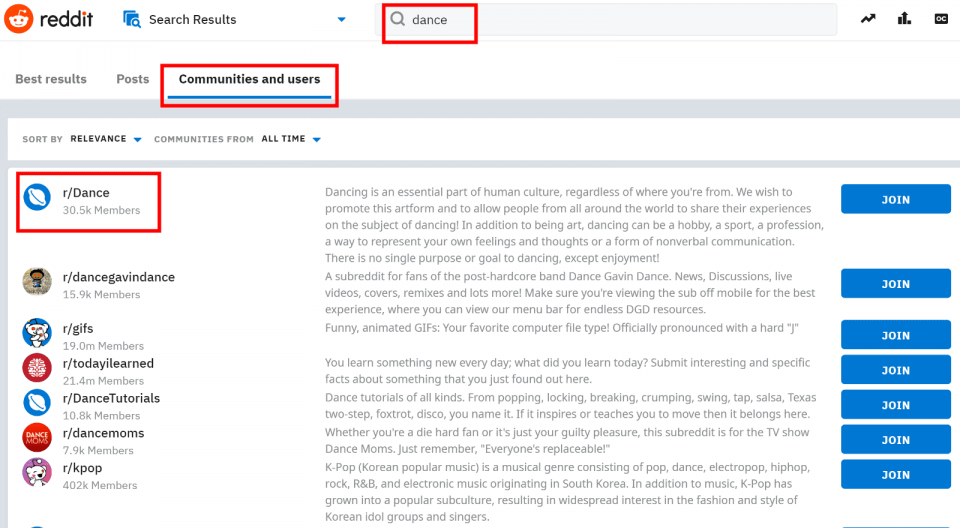Join the r/DanceTutorials community
Image resolution: width=960 pixels, height=528 pixels.
click(x=896, y=405)
